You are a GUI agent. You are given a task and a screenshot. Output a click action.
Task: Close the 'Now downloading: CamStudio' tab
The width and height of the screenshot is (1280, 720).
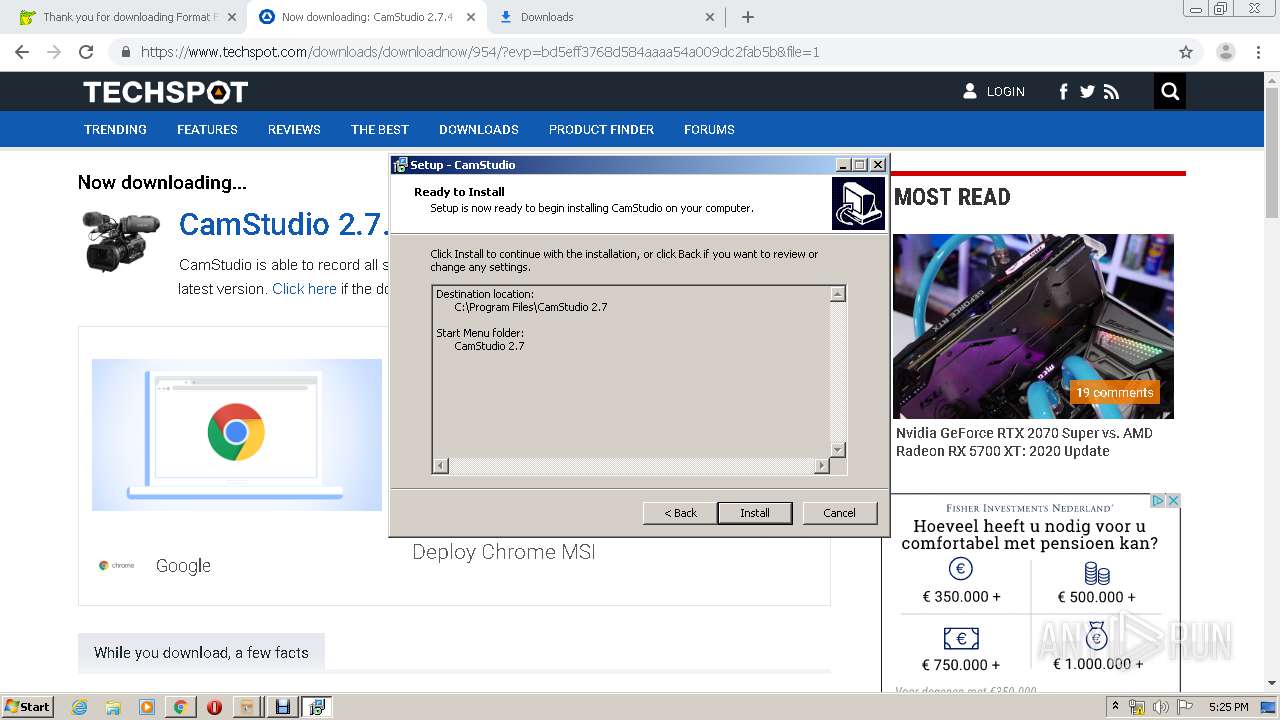[x=471, y=17]
